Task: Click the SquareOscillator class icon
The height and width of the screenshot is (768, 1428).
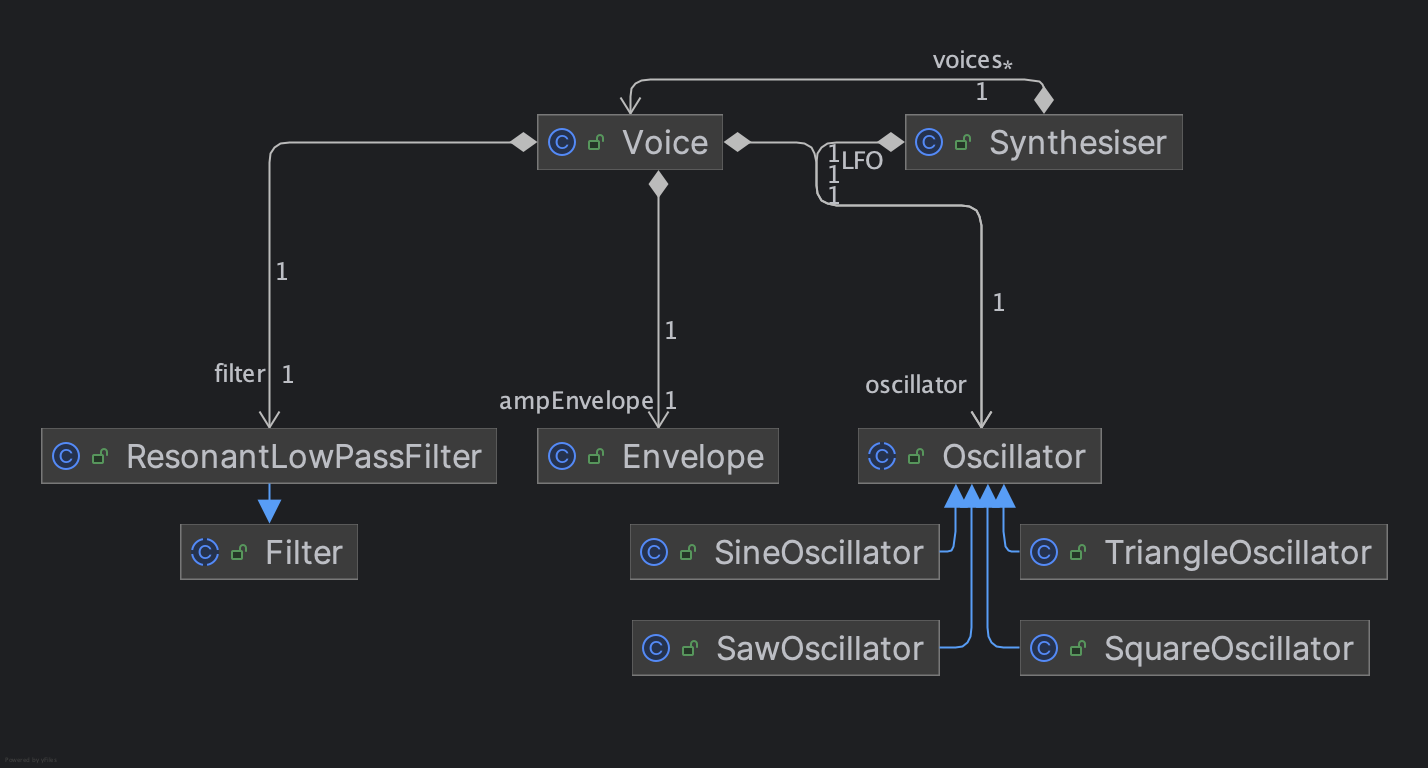Action: [x=1044, y=648]
